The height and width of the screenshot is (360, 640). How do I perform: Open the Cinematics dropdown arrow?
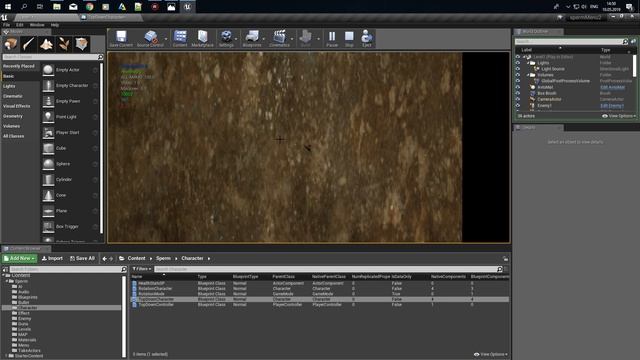pyautogui.click(x=292, y=39)
